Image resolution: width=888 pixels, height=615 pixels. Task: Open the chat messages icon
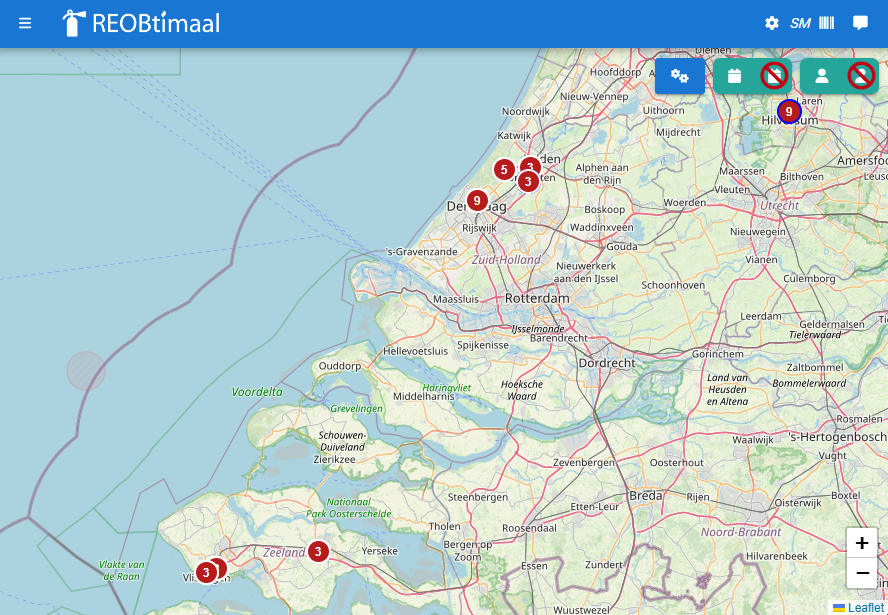(x=860, y=23)
